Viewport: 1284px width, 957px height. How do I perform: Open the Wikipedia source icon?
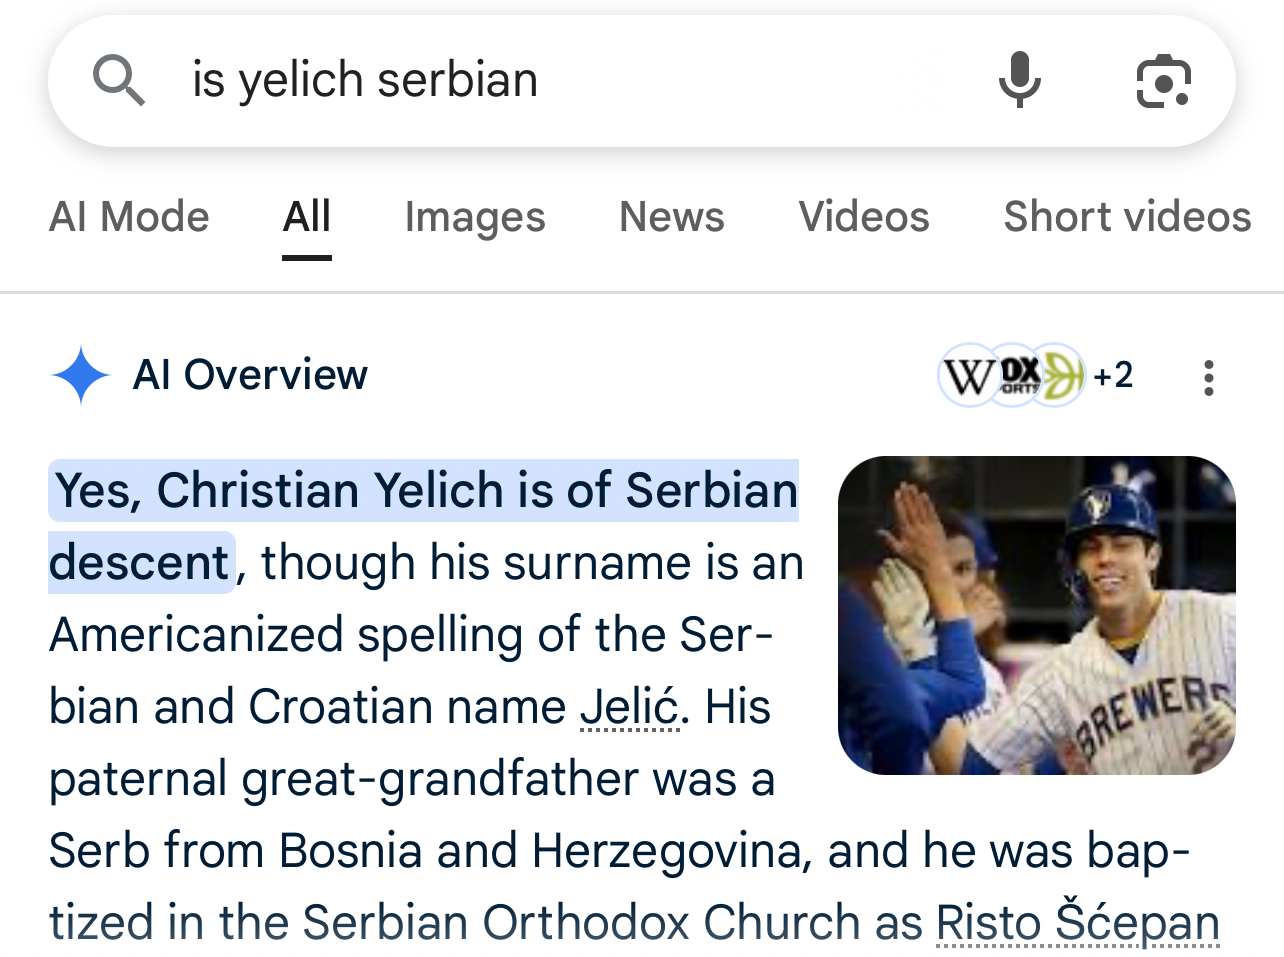click(x=965, y=377)
